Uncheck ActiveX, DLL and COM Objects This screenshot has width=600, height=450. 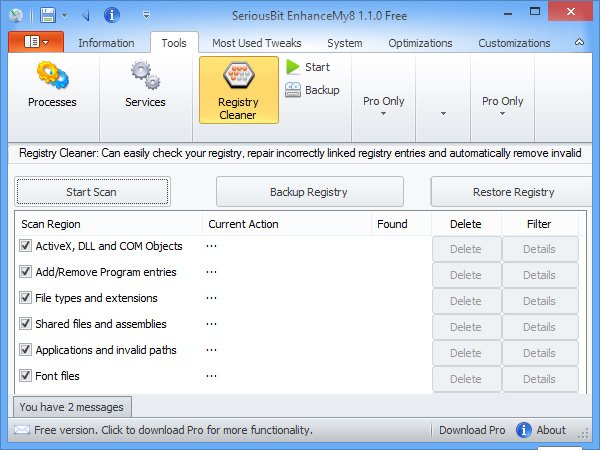(x=26, y=246)
